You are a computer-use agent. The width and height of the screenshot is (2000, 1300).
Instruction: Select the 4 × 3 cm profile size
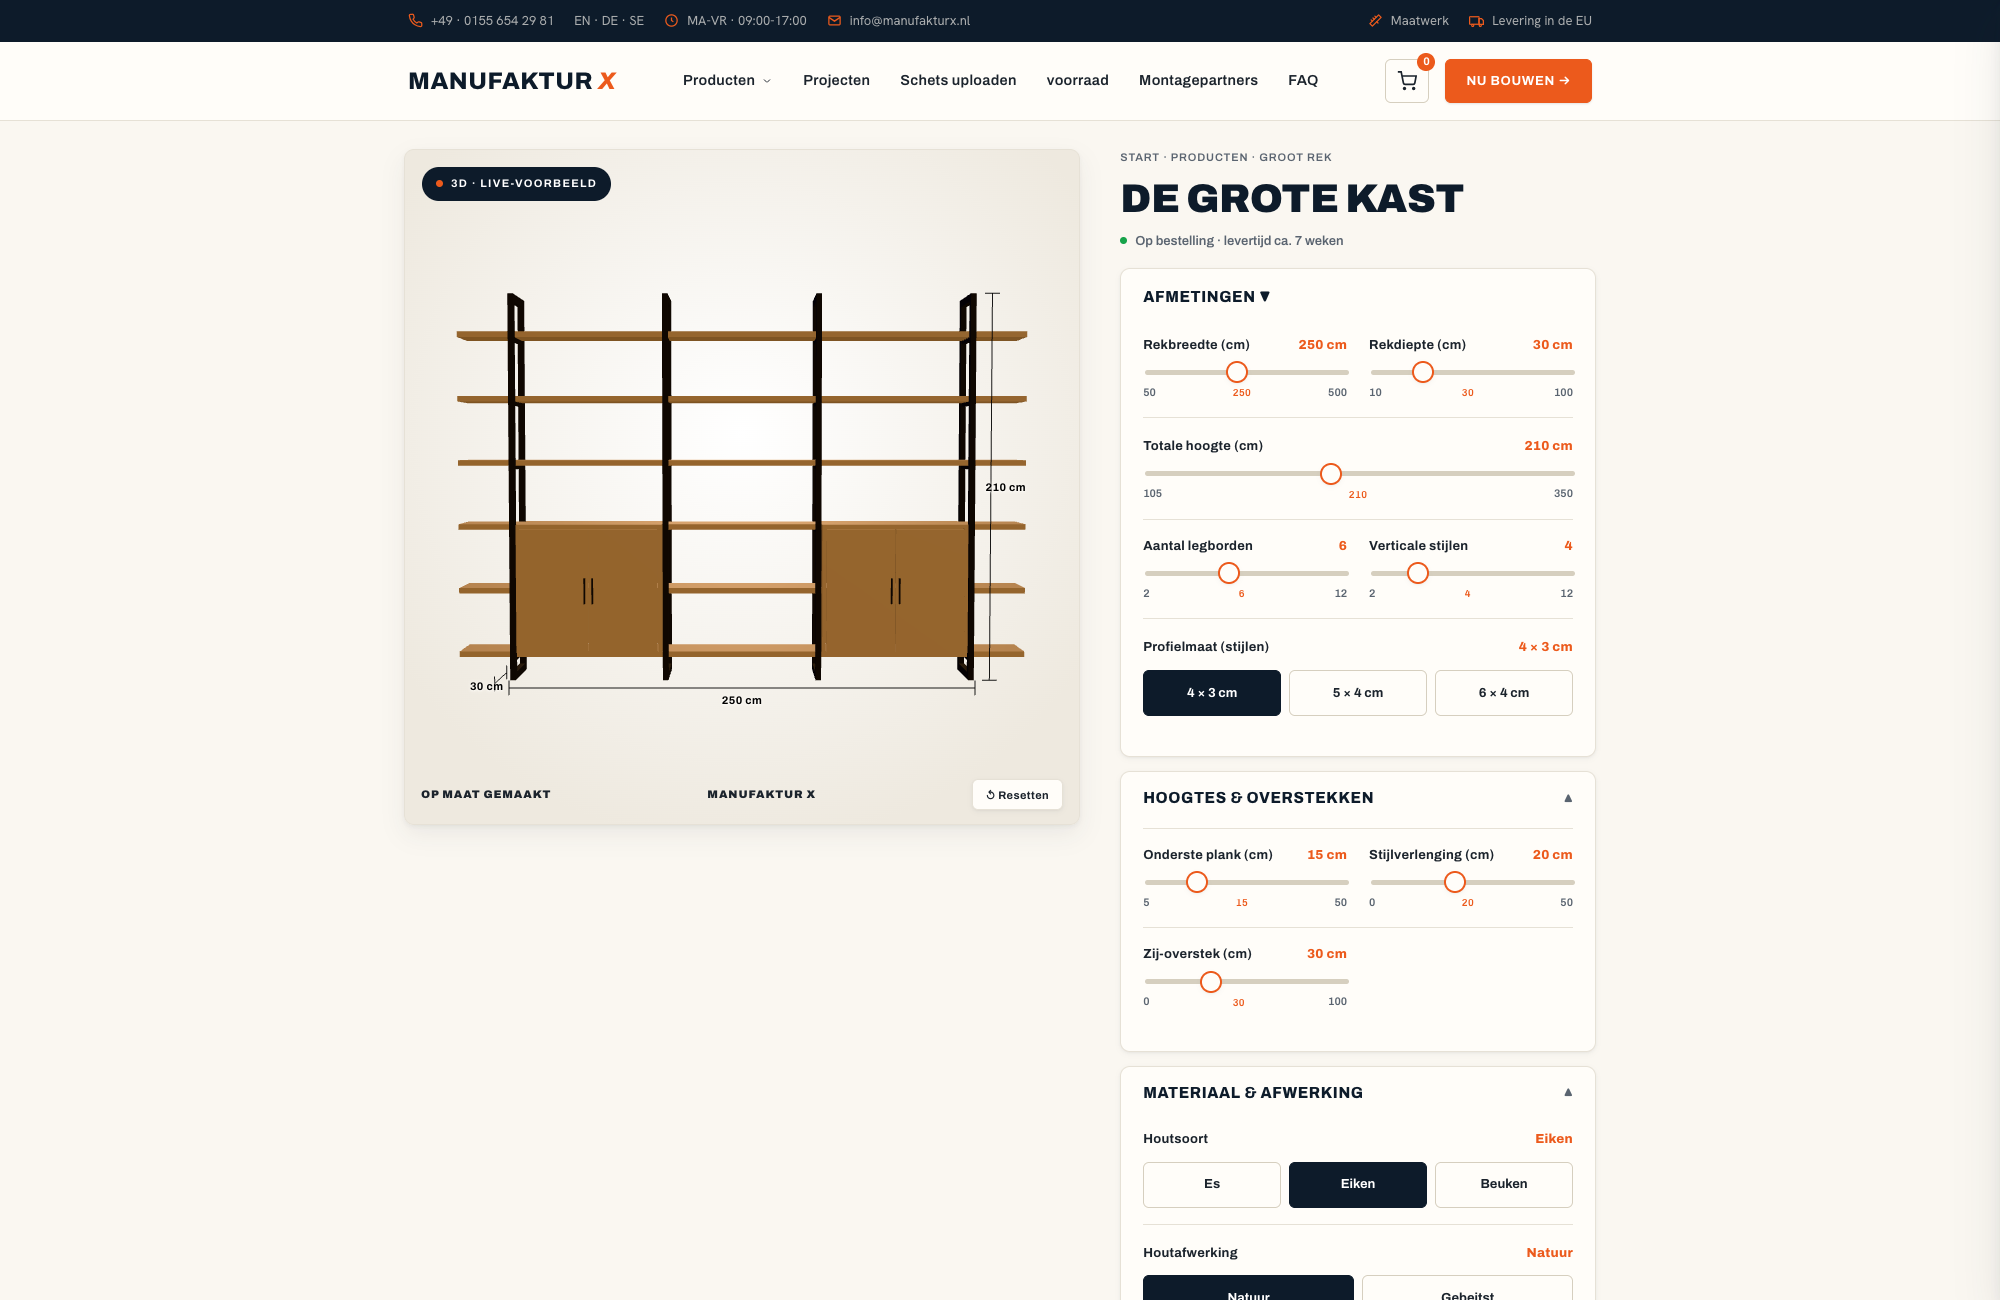point(1212,693)
